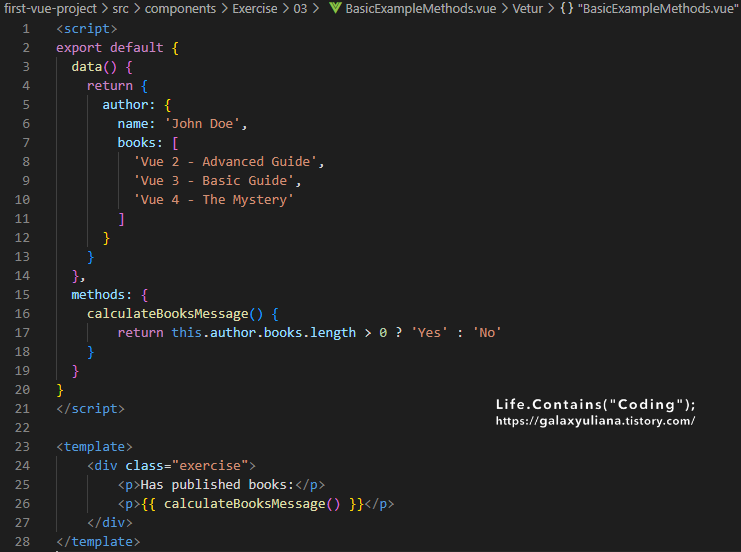Click the opening <template> tag

click(94, 447)
